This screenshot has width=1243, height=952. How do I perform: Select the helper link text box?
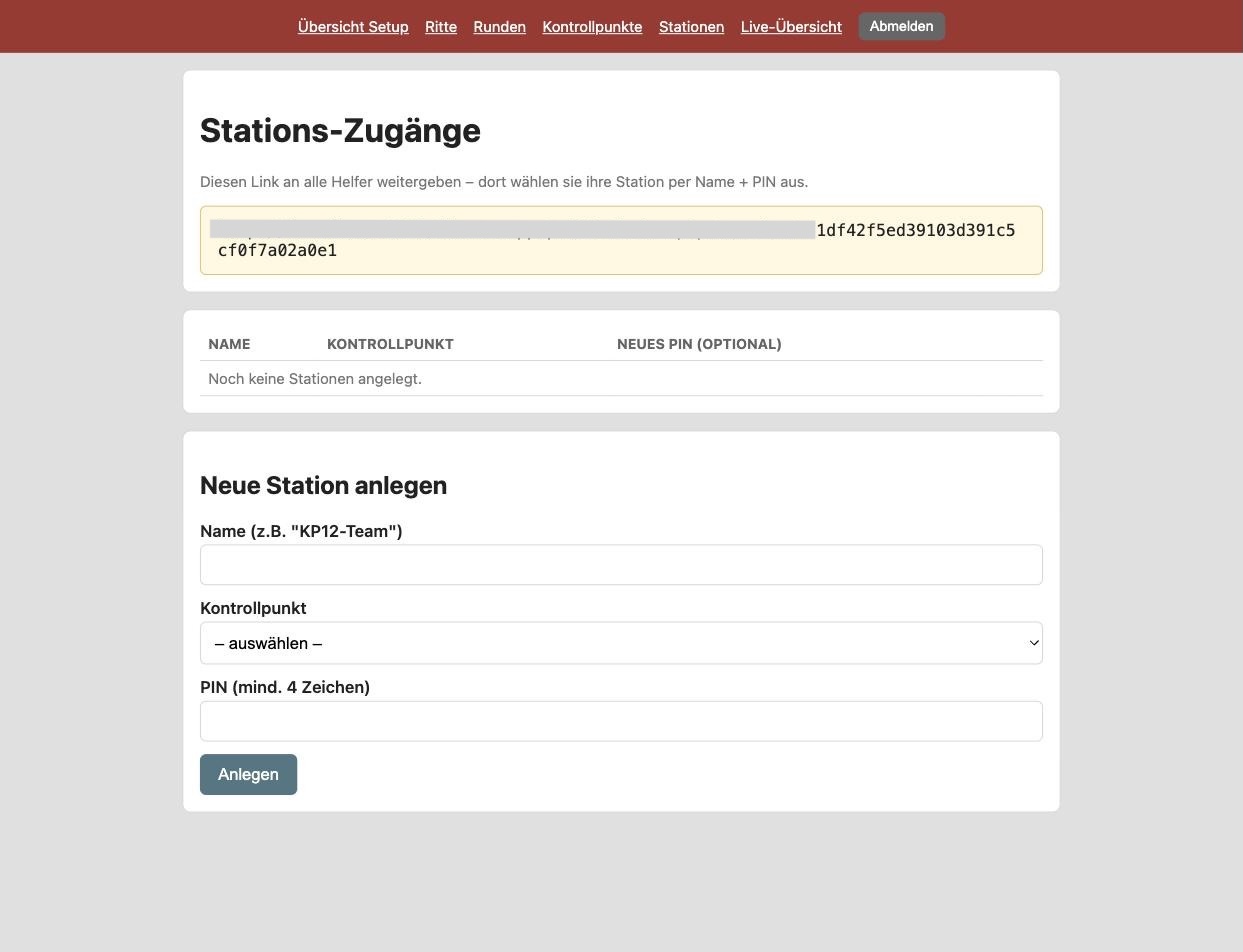coord(621,240)
